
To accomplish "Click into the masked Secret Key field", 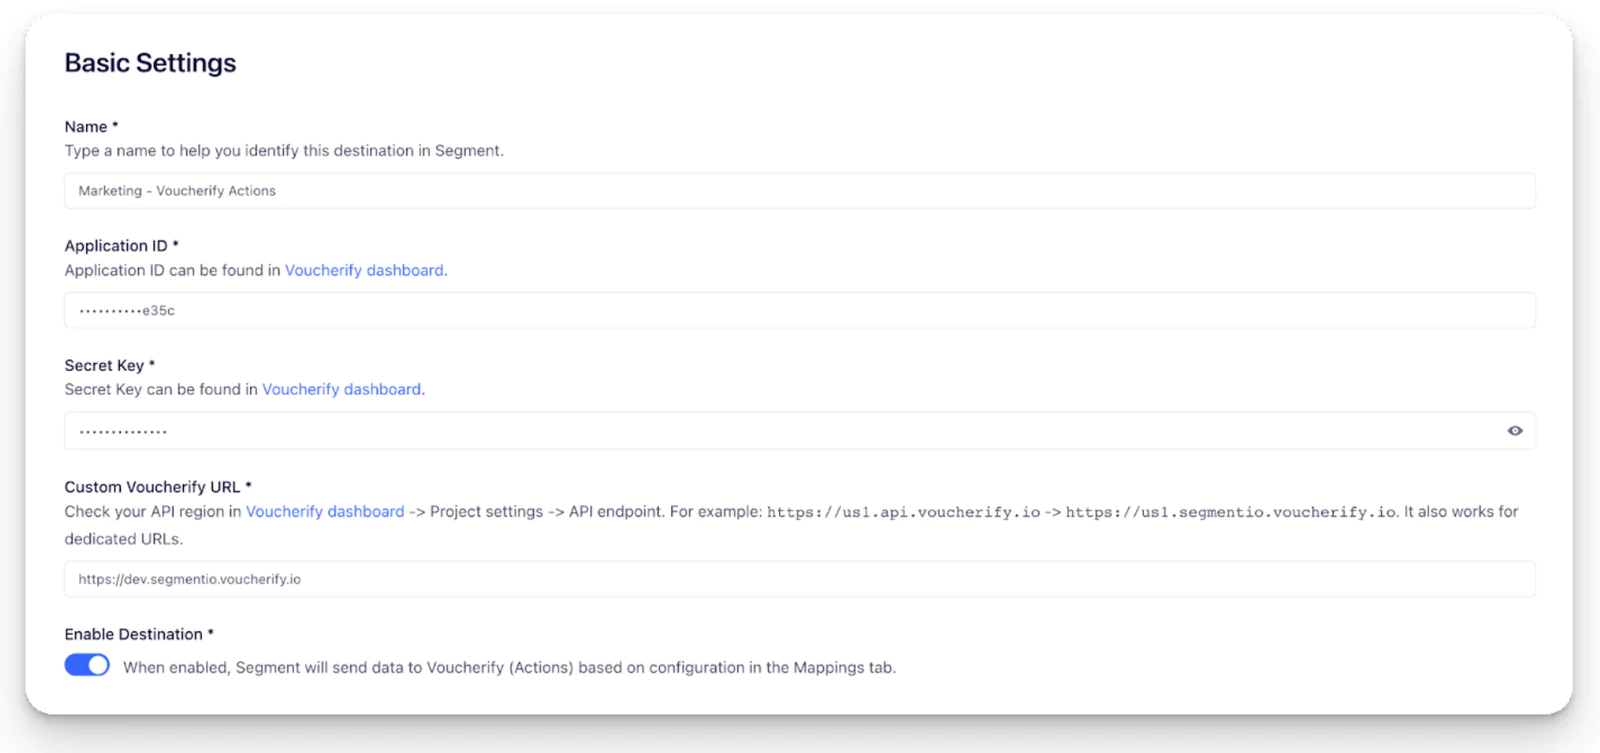I will click(780, 431).
